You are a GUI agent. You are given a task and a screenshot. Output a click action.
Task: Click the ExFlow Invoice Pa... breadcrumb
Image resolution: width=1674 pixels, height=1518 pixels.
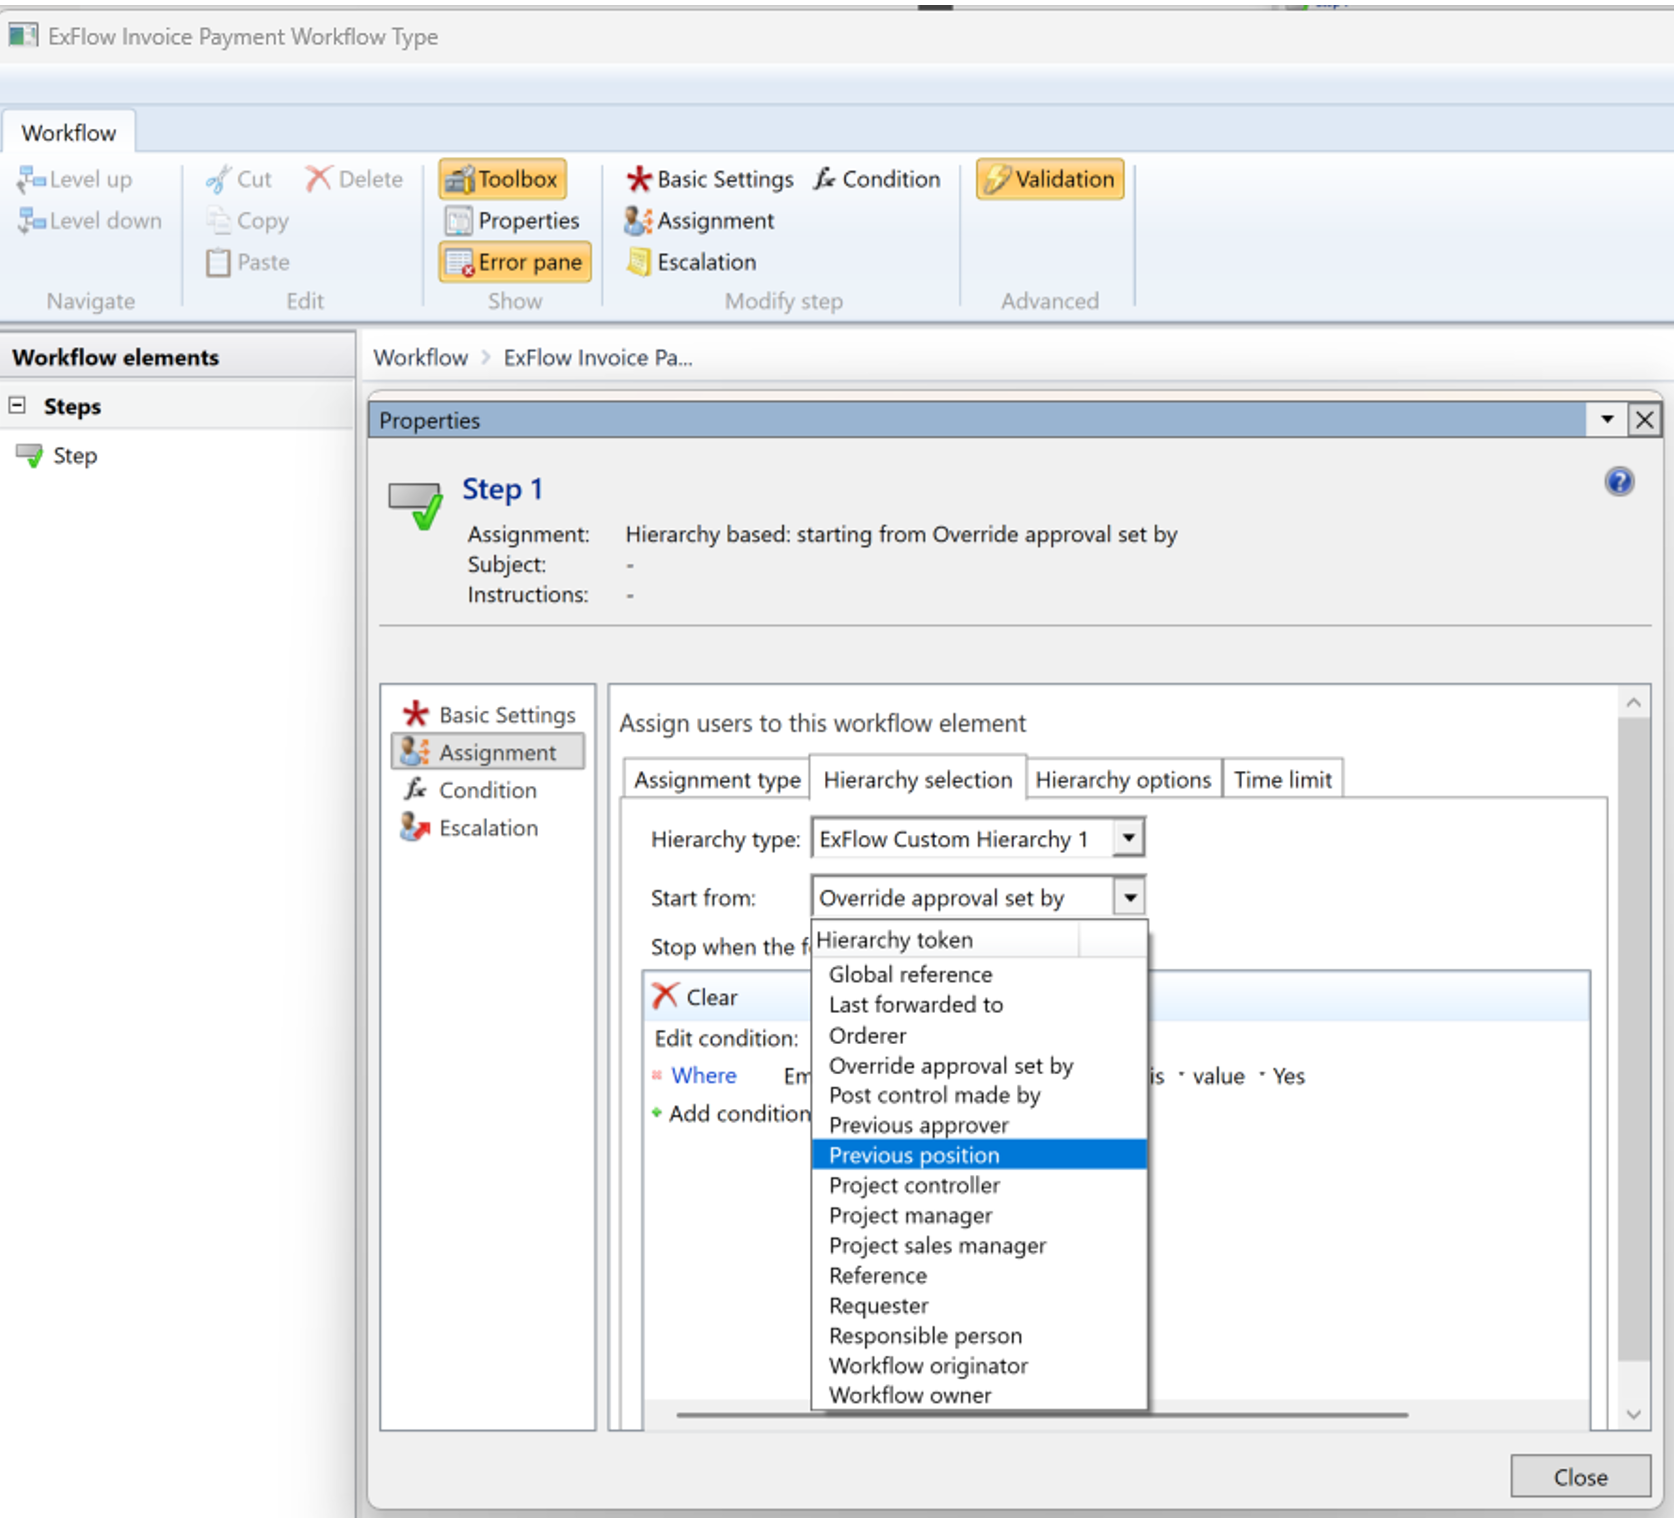pos(597,357)
